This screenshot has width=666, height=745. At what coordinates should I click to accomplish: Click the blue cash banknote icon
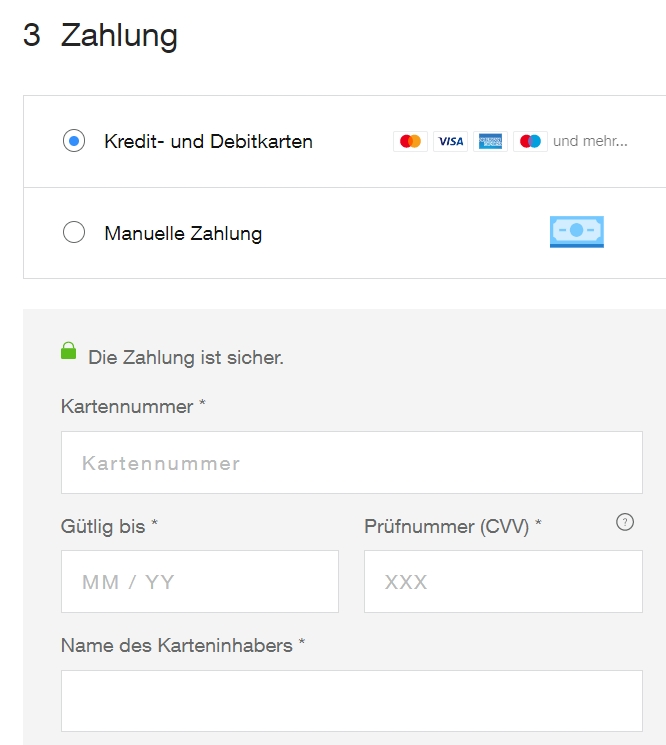click(x=577, y=232)
